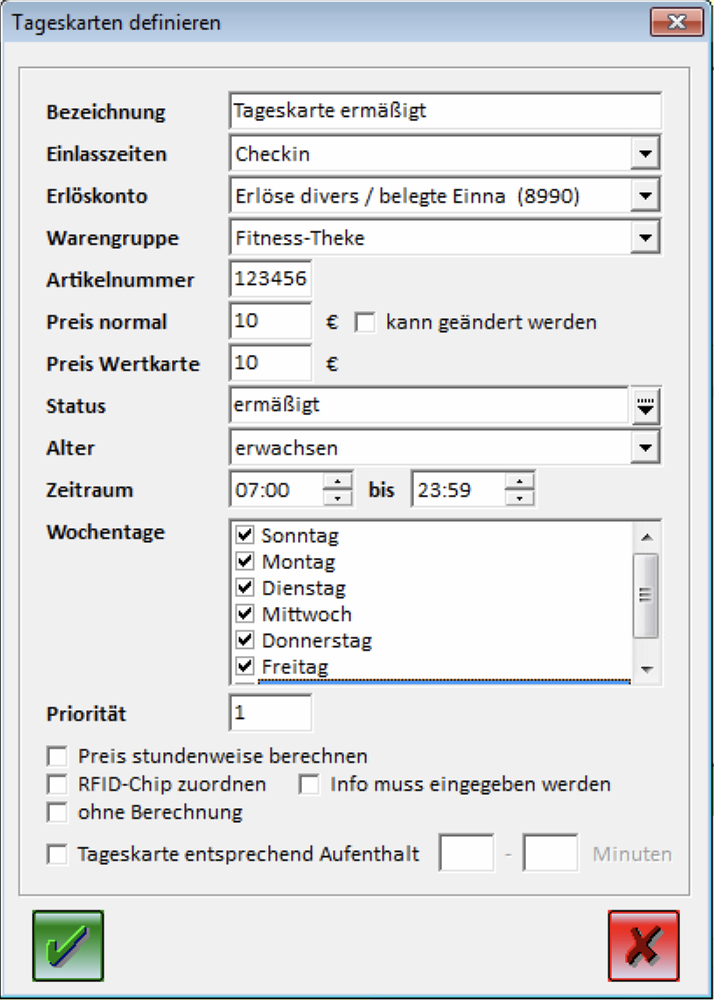Image resolution: width=714 pixels, height=1000 pixels.
Task: Enable 'Info muss eingegeben werden'
Action: 310,784
